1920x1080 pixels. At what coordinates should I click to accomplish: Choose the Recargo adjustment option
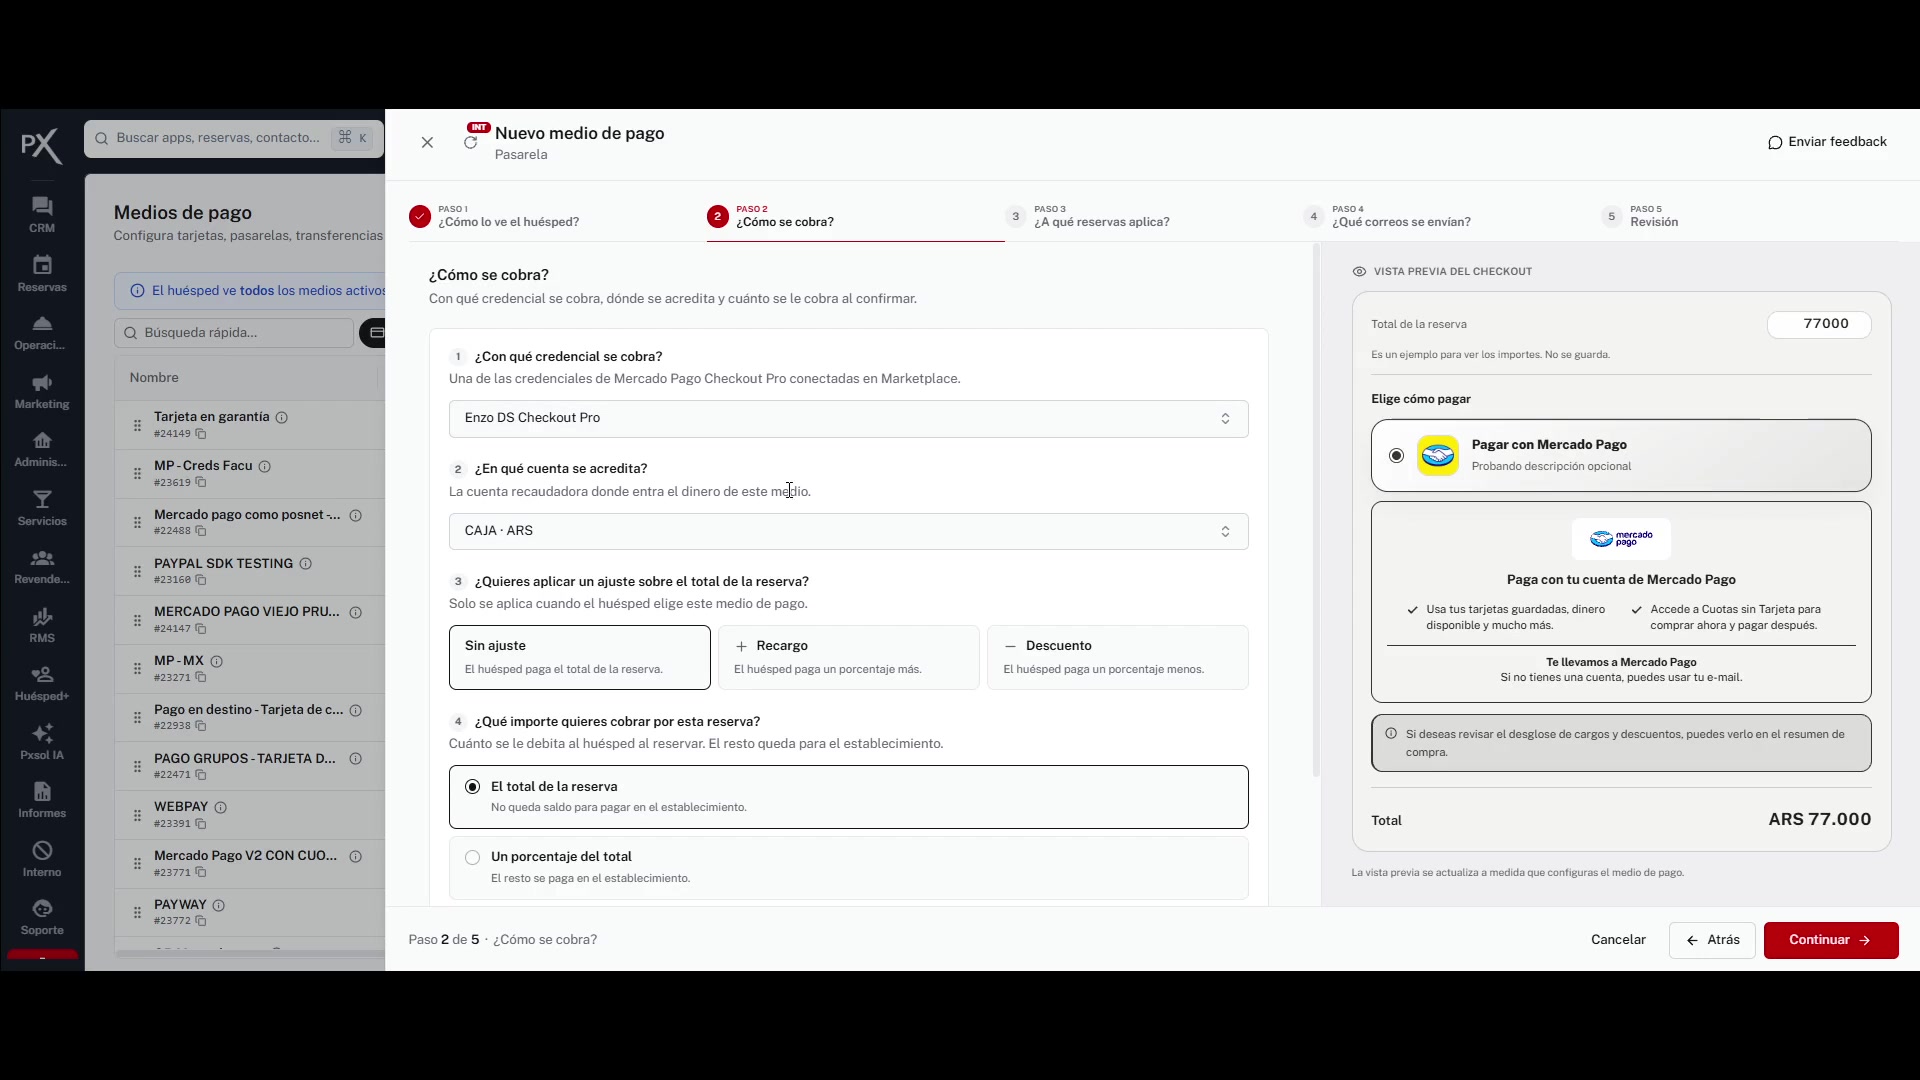tap(848, 657)
